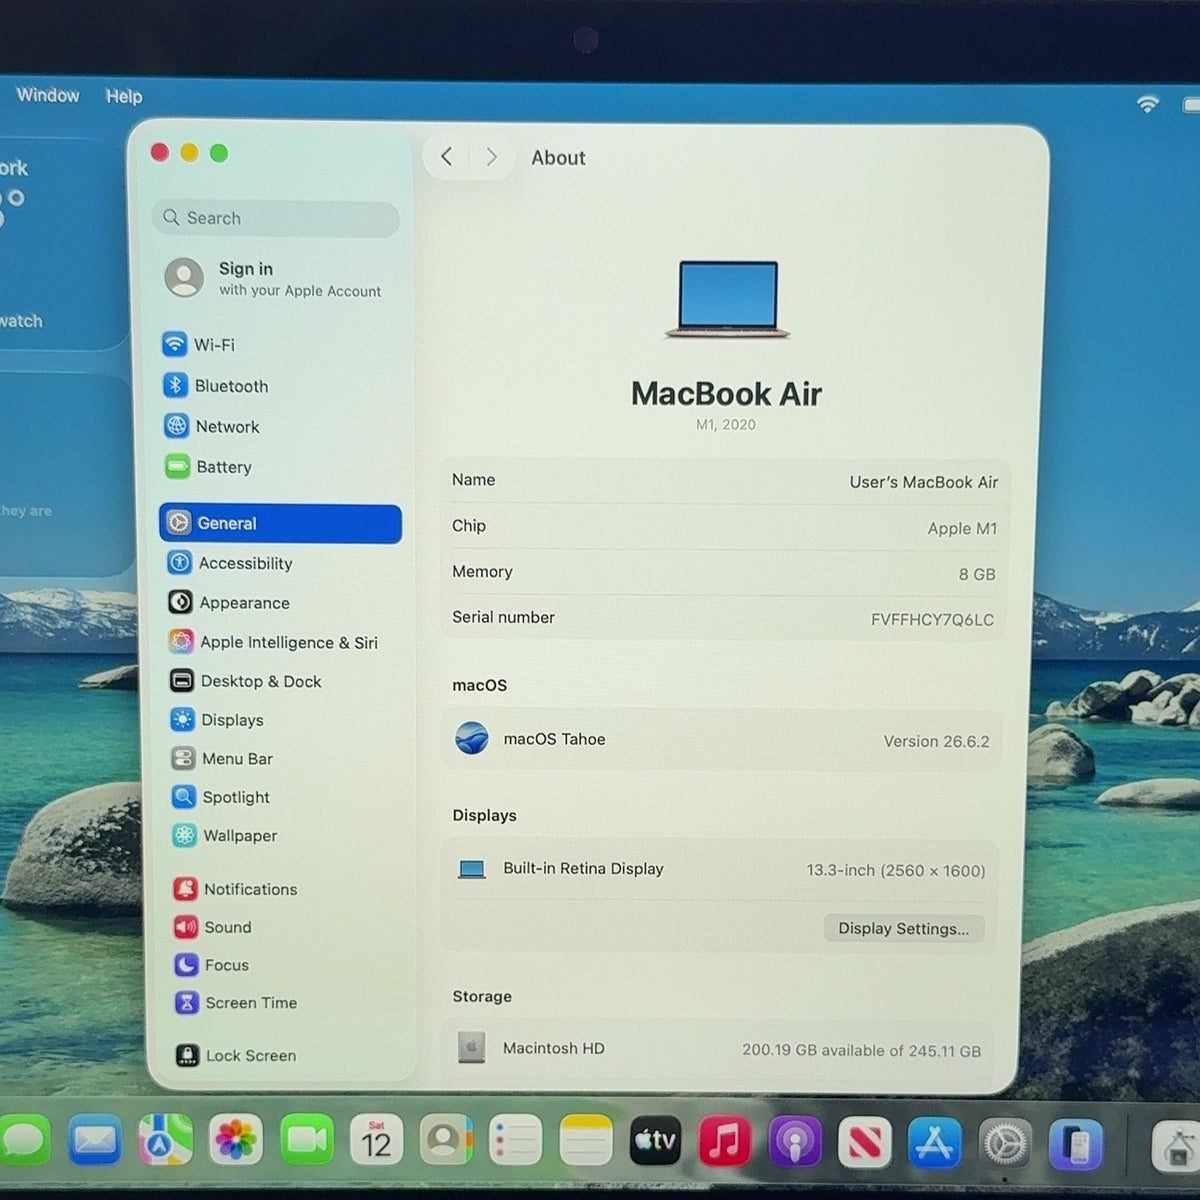
Task: Open Maps from the Dock
Action: (166, 1141)
